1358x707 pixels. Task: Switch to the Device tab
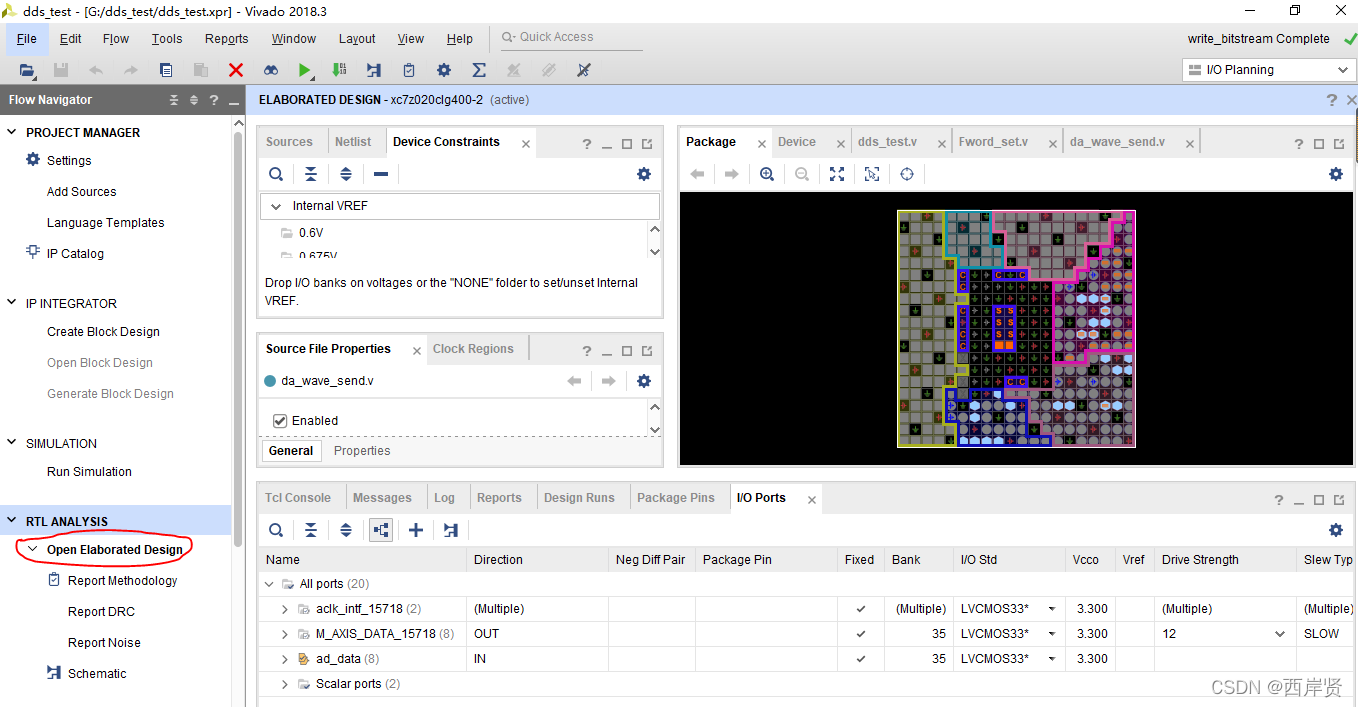pos(797,142)
